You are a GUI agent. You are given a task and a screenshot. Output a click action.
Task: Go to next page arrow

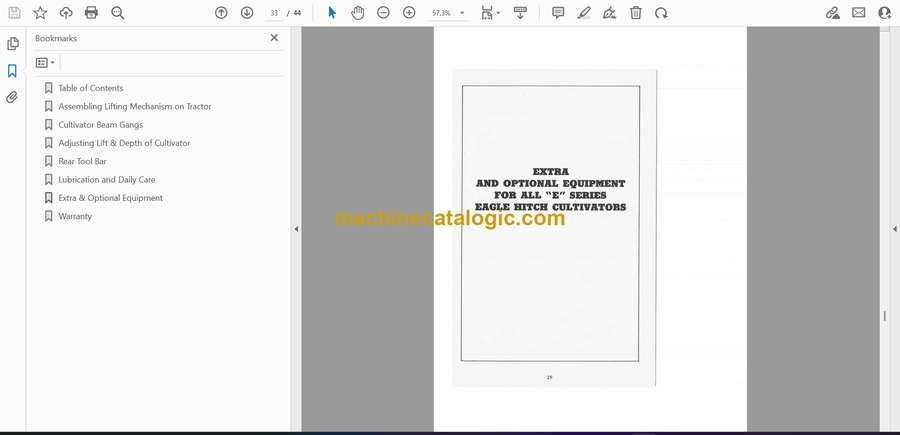pos(247,13)
